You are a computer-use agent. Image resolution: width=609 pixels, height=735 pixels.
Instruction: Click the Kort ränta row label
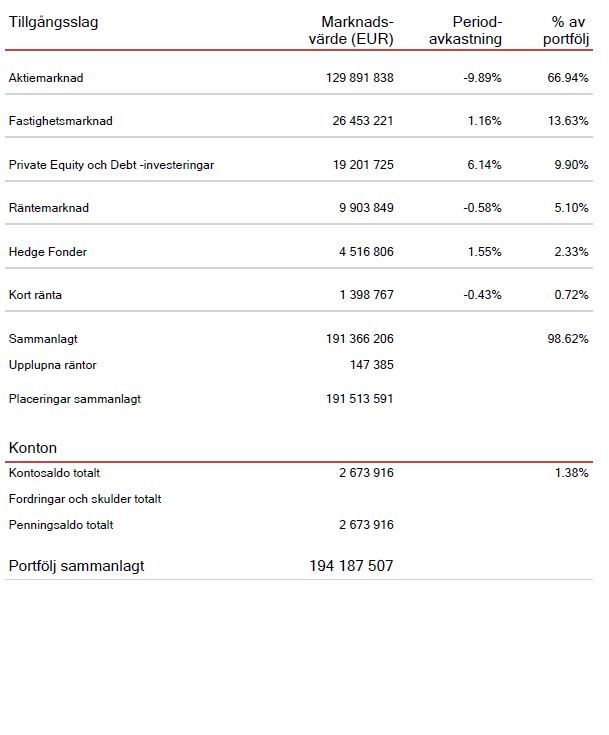point(35,295)
